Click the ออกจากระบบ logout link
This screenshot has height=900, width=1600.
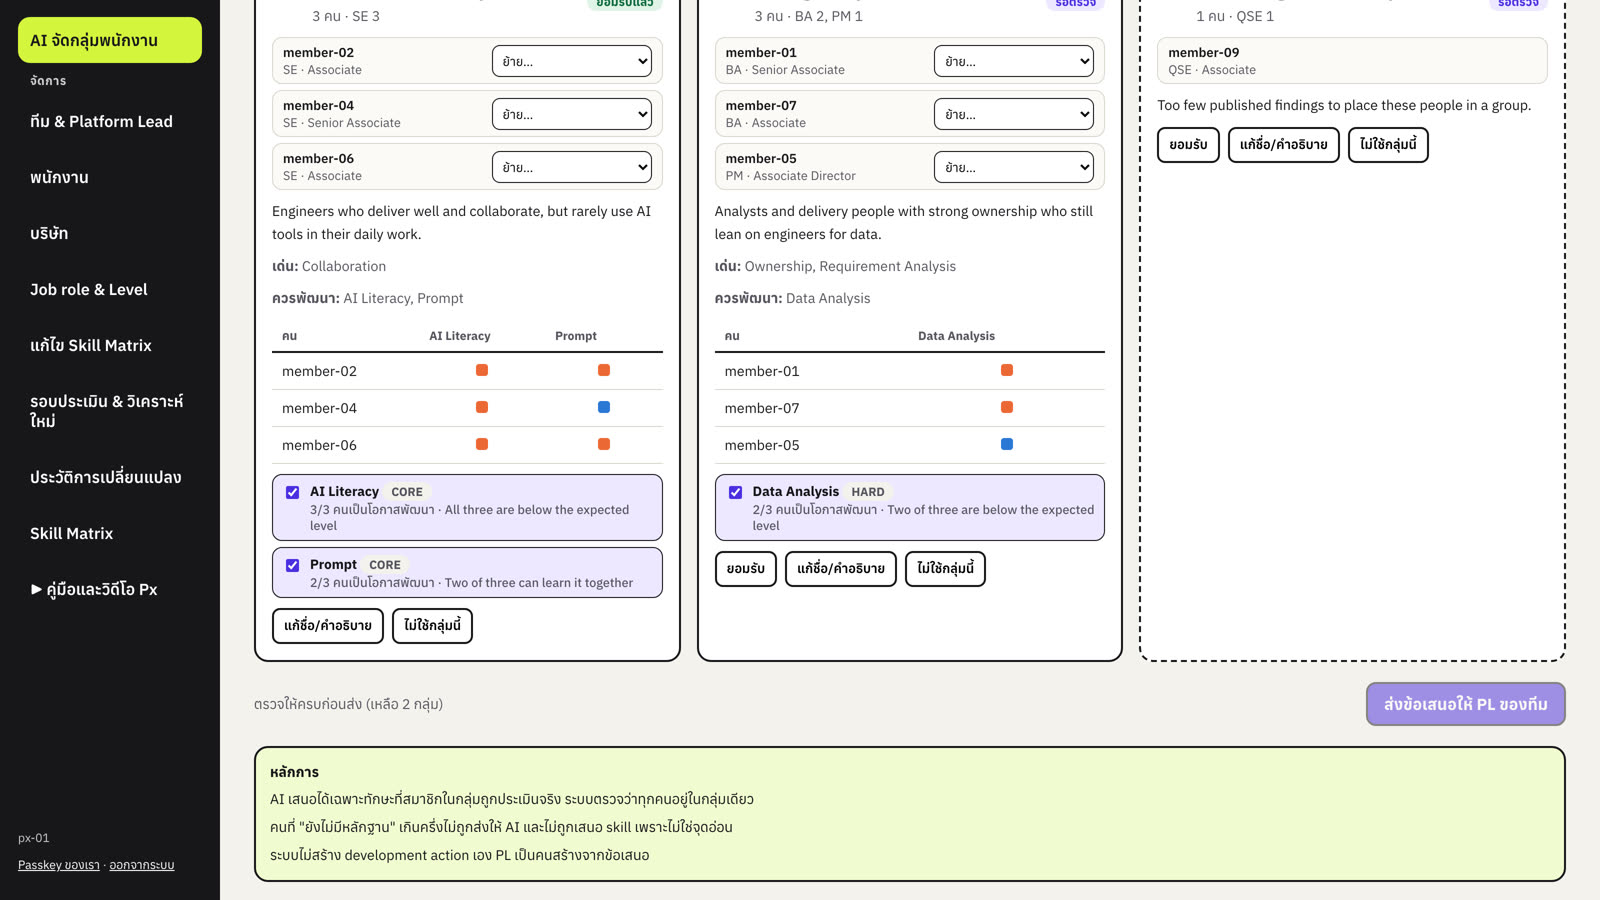(142, 865)
